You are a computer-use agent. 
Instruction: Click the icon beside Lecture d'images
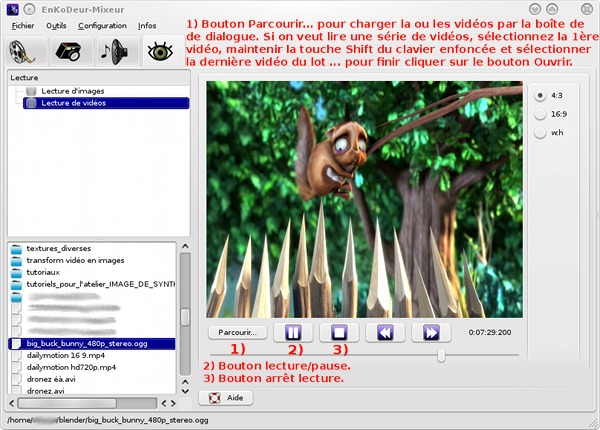pyautogui.click(x=31, y=91)
